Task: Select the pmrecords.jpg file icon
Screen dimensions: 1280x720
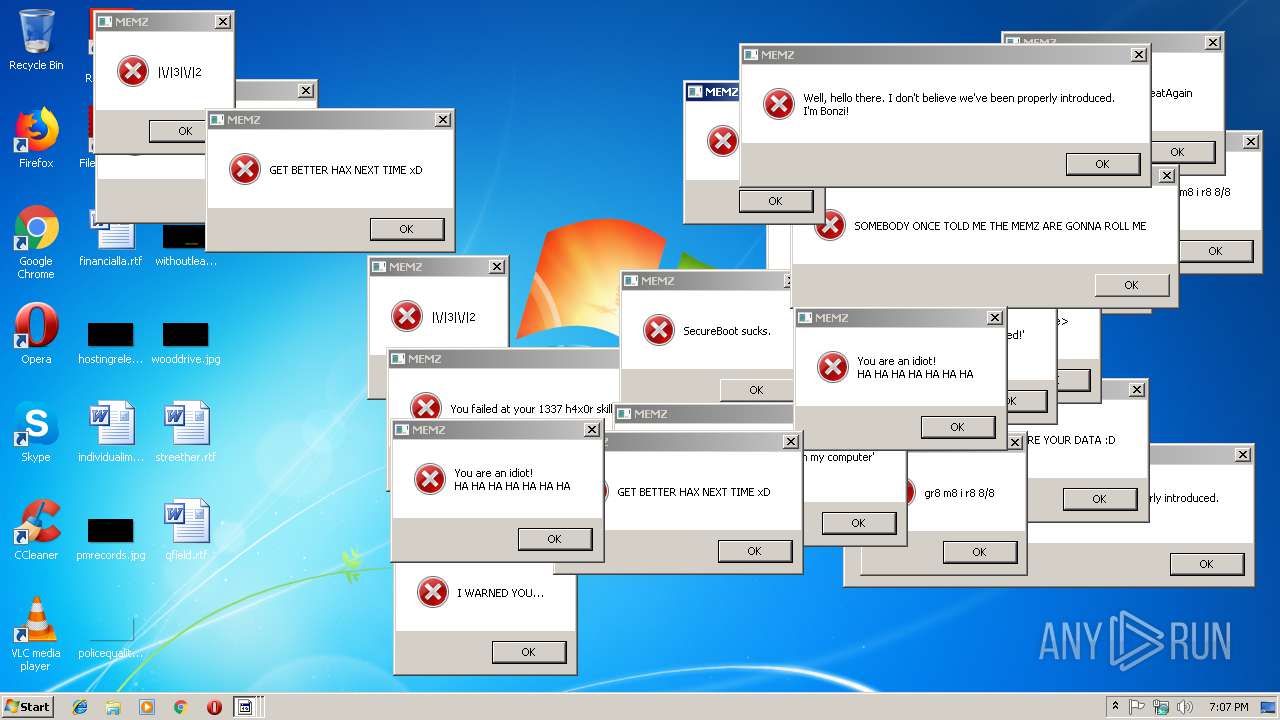Action: pos(111,538)
